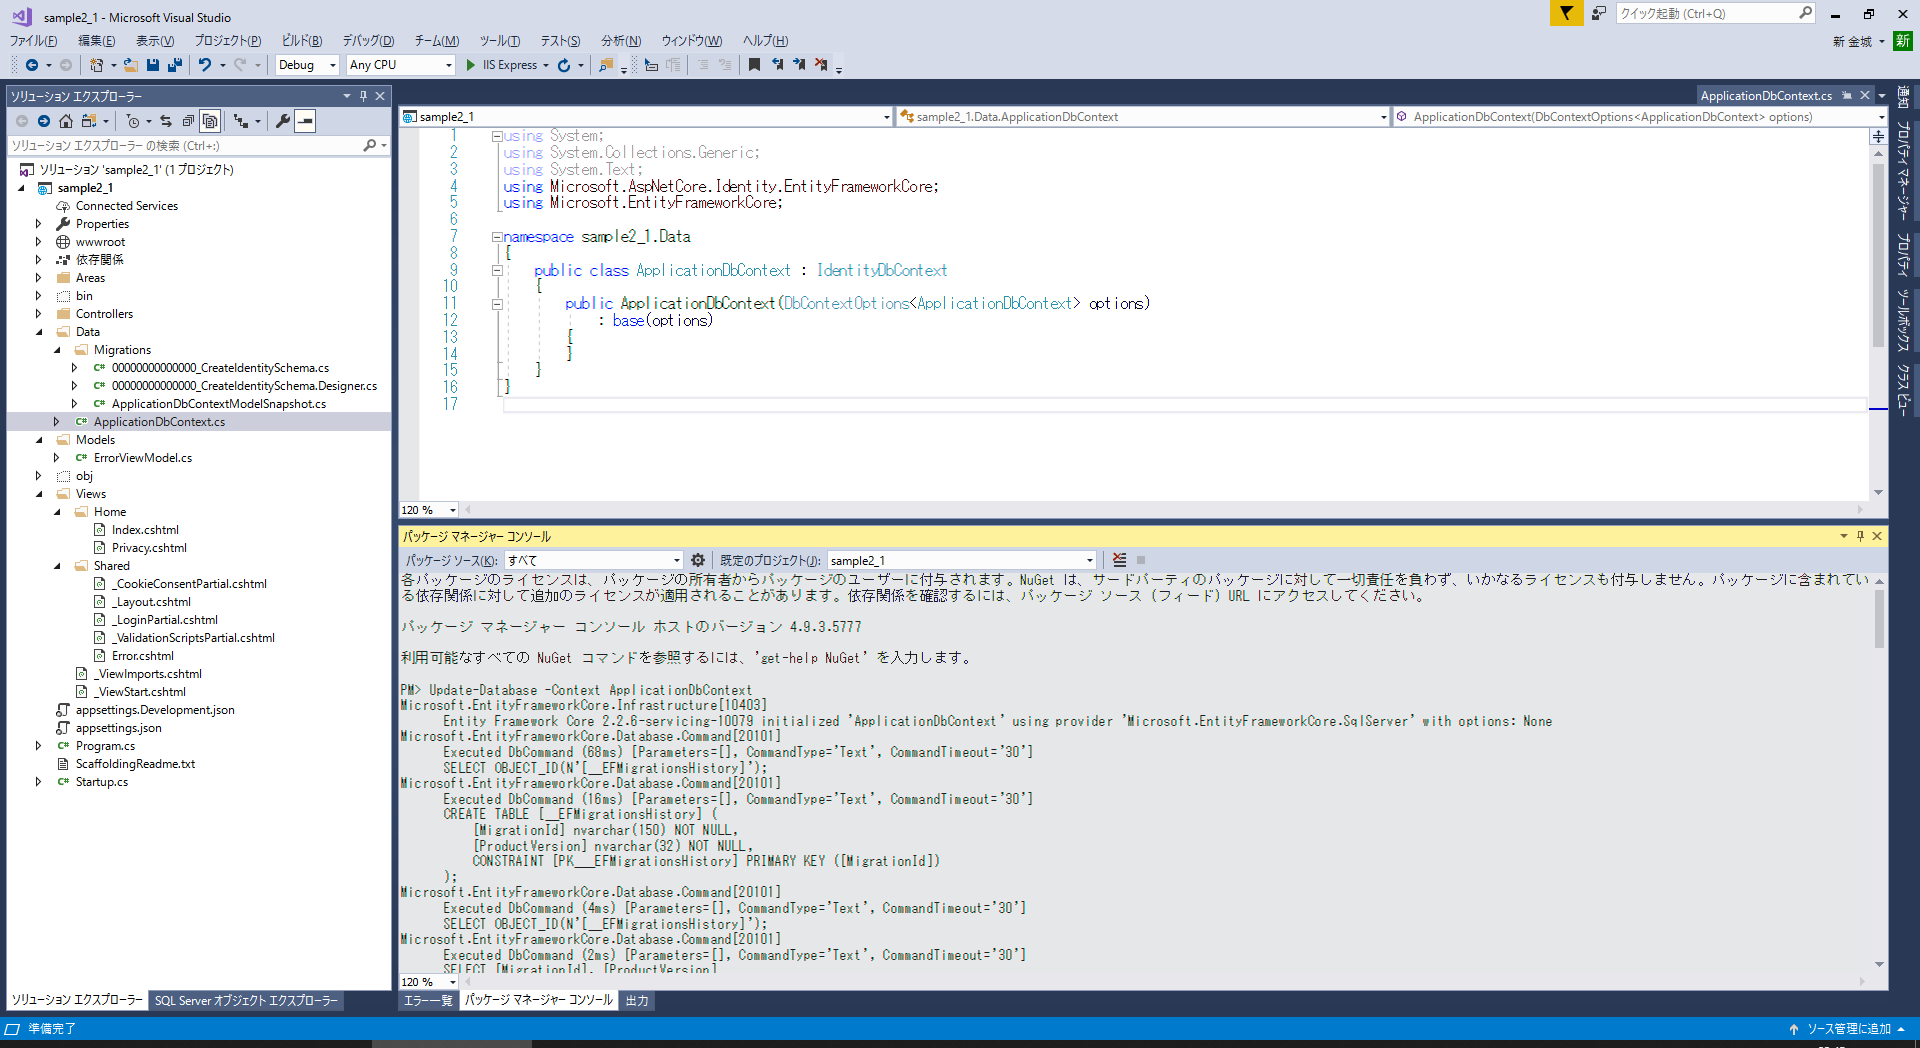Toggle Show All Files in Solution Explorer
The height and width of the screenshot is (1048, 1920).
click(x=210, y=121)
